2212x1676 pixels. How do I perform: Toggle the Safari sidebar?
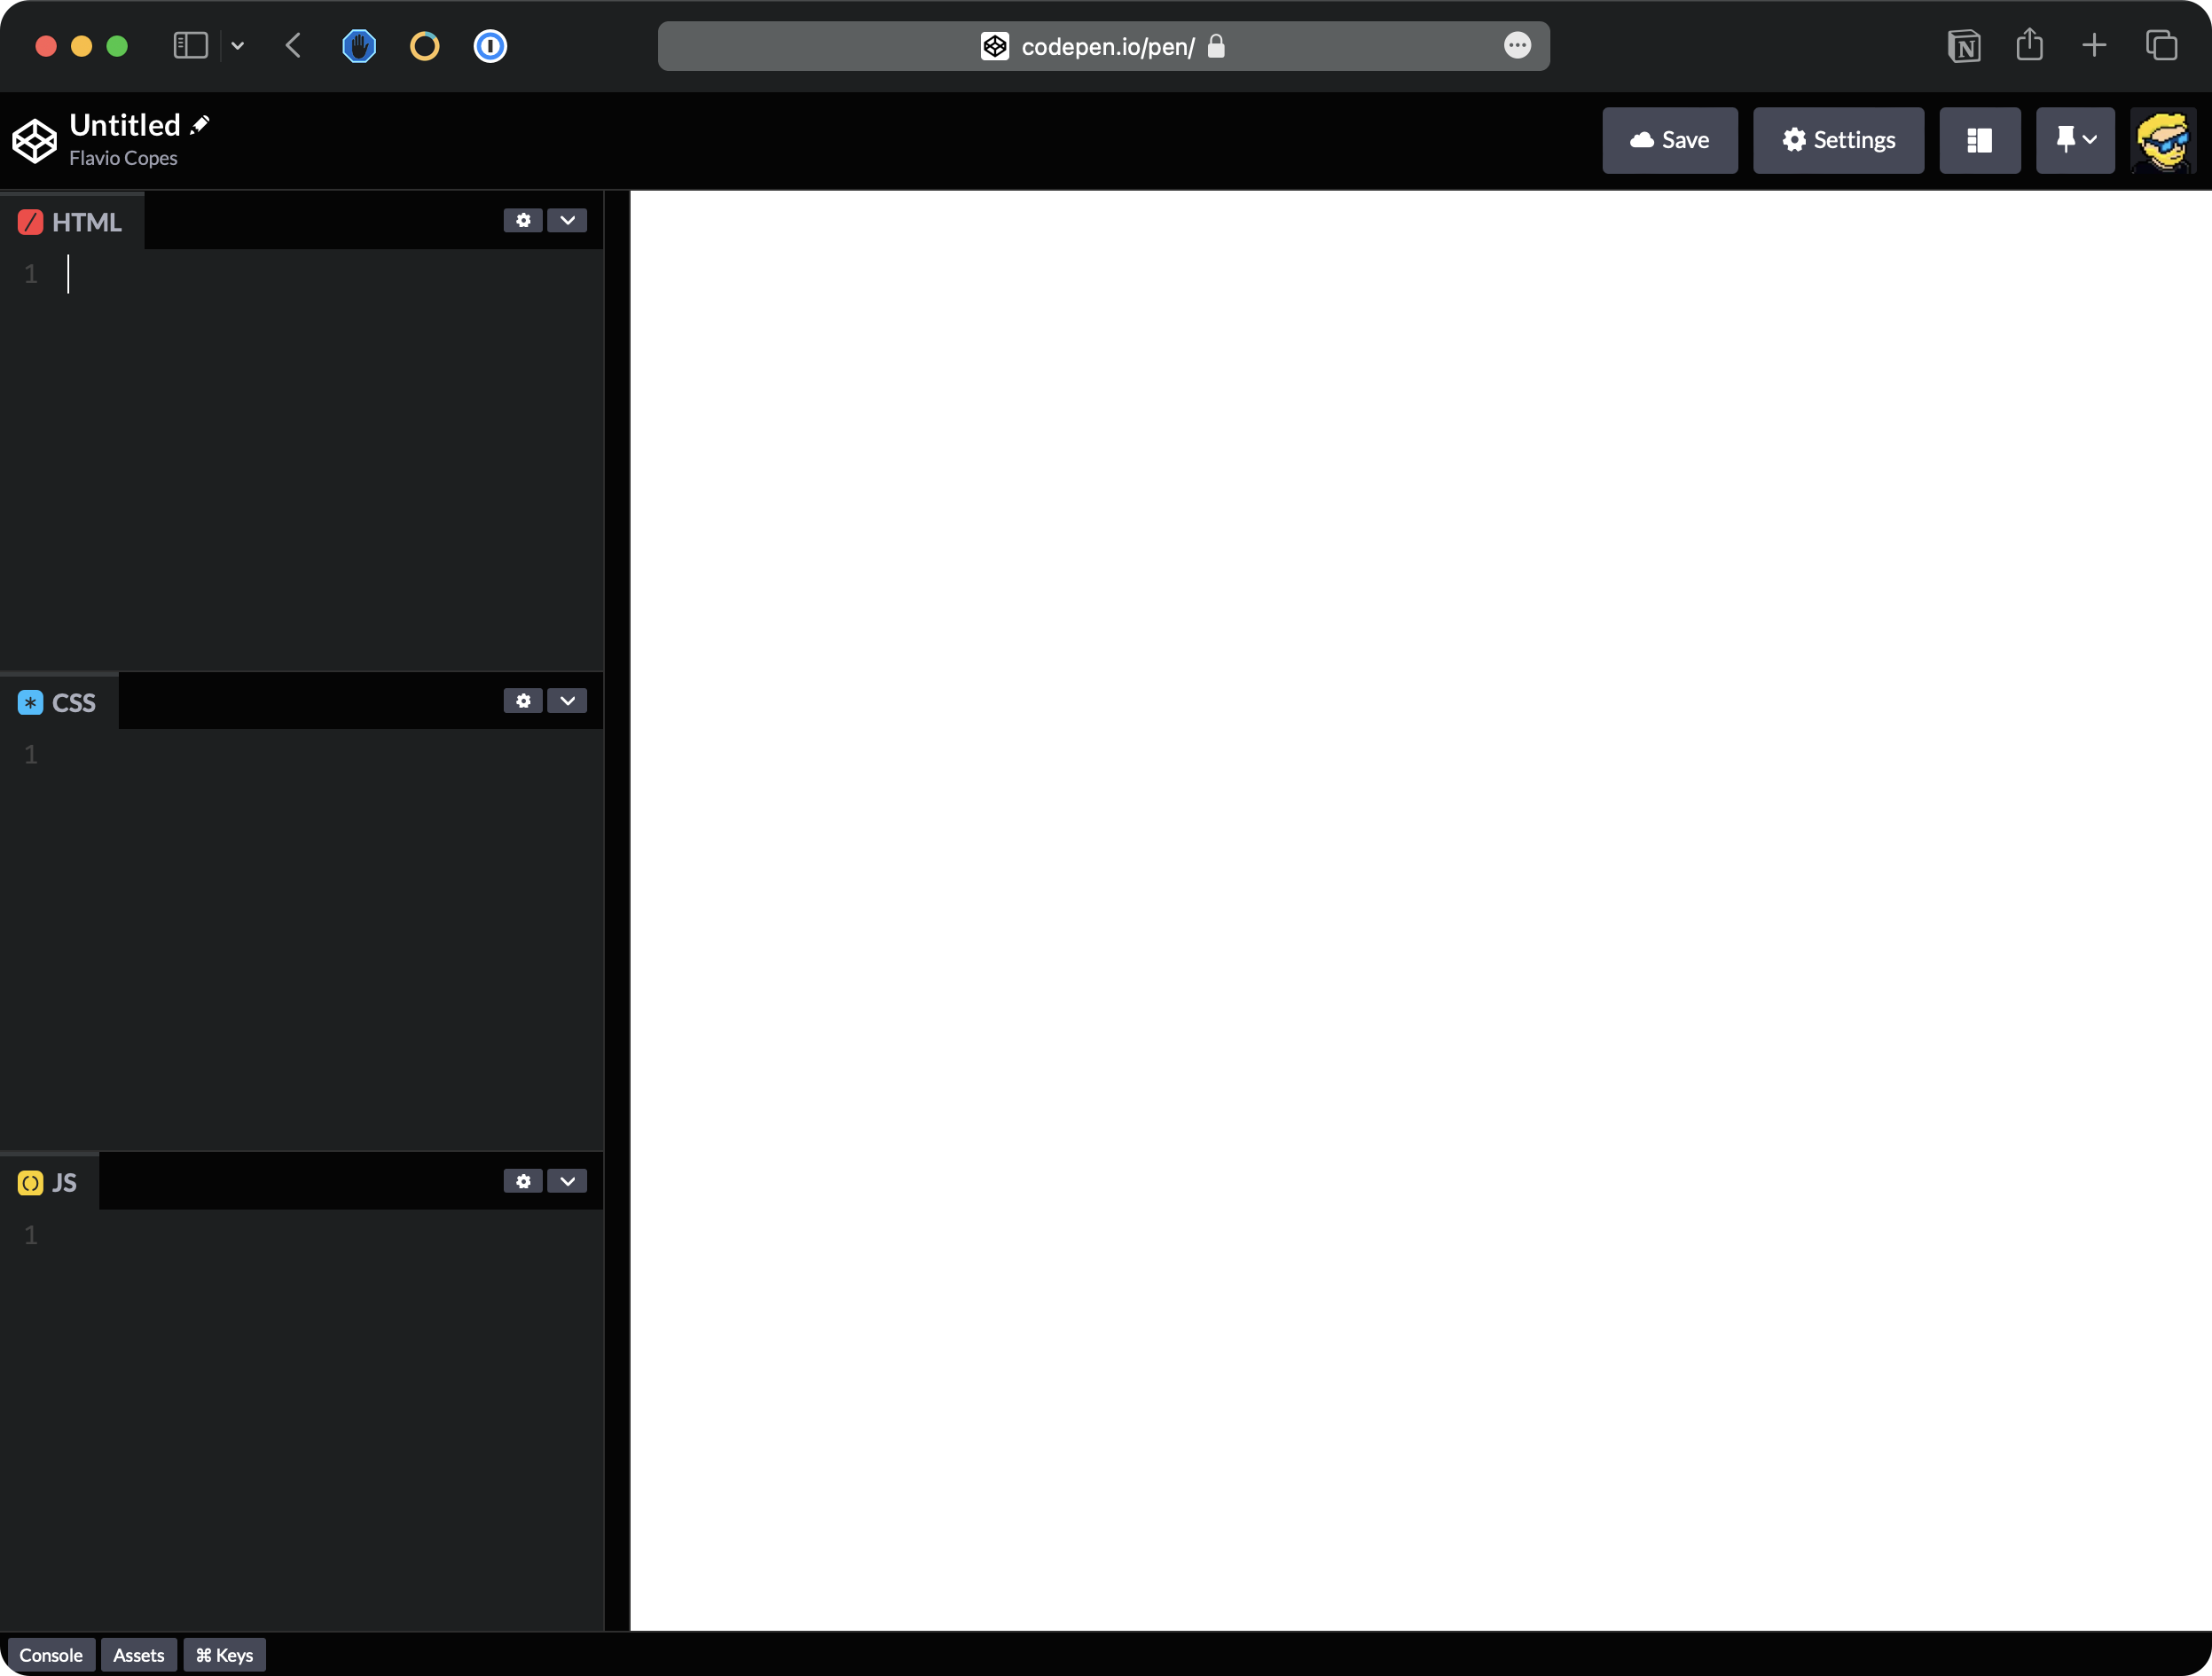(x=190, y=46)
